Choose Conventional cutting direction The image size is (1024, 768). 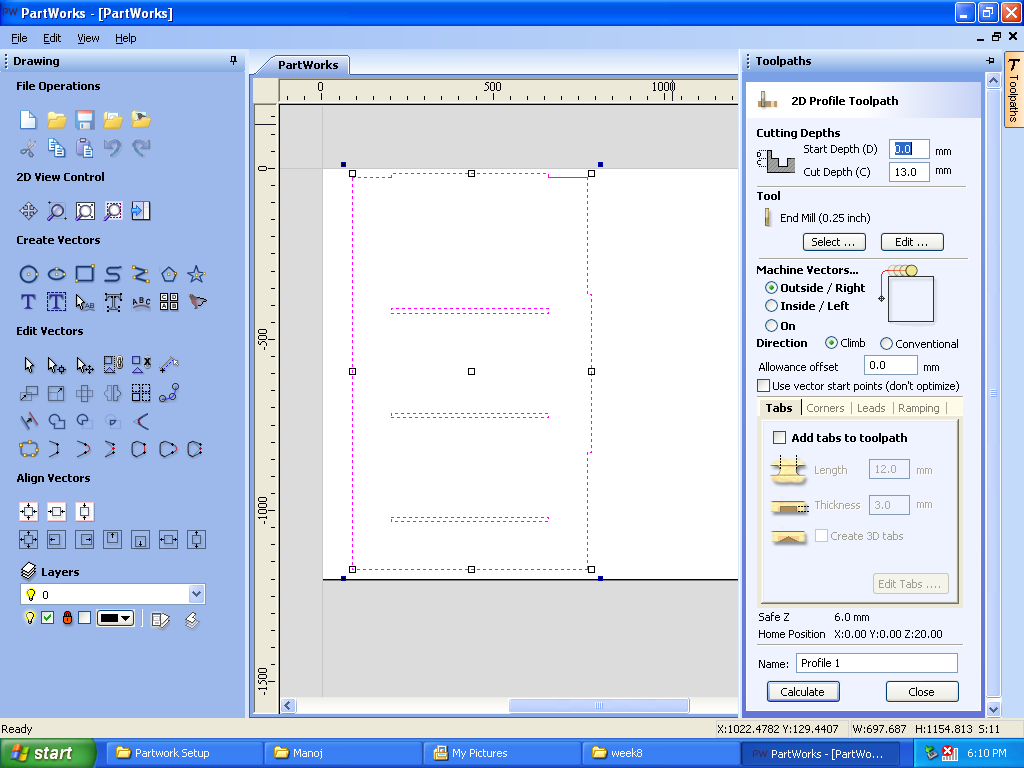[886, 344]
